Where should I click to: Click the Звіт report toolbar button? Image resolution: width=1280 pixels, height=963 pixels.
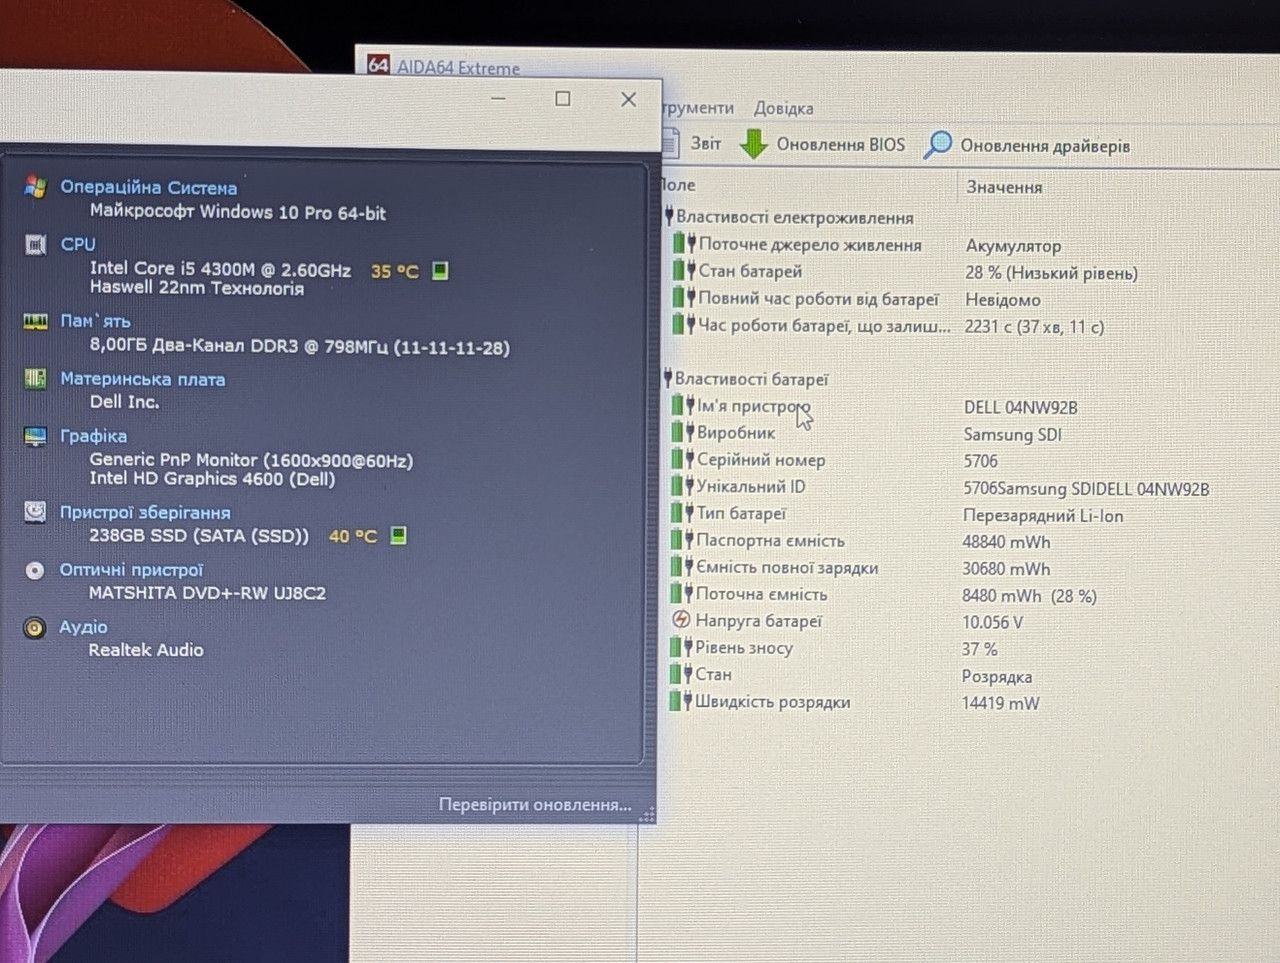pos(691,143)
